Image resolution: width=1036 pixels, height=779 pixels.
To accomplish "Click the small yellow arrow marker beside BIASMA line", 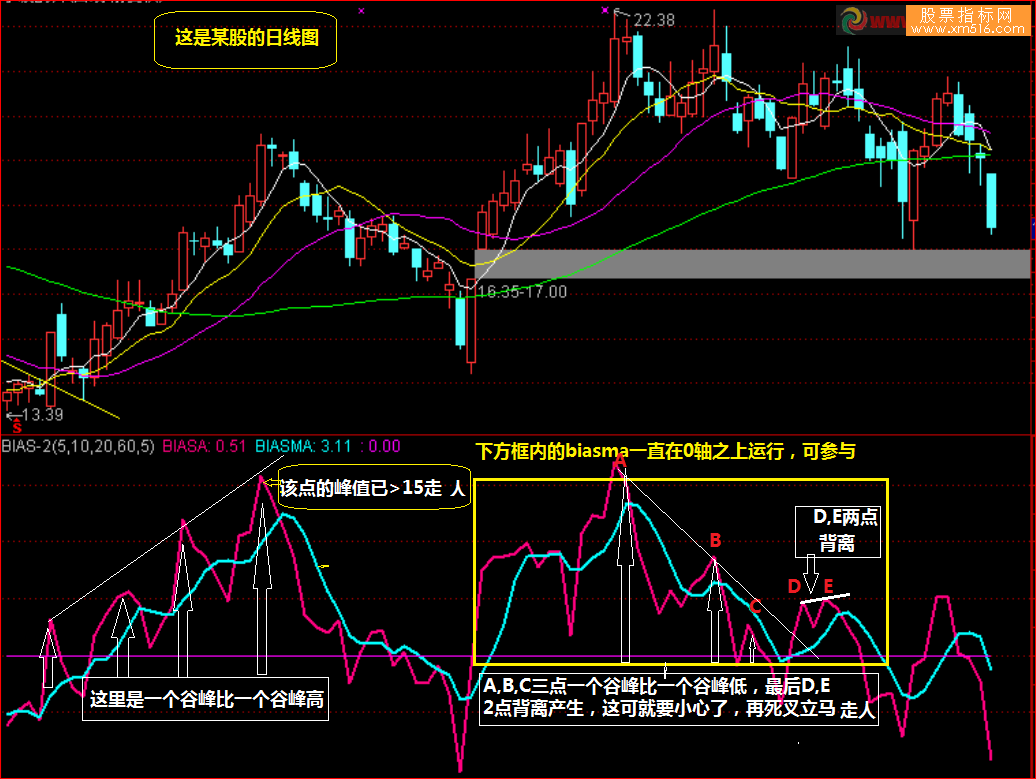I will pyautogui.click(x=323, y=566).
